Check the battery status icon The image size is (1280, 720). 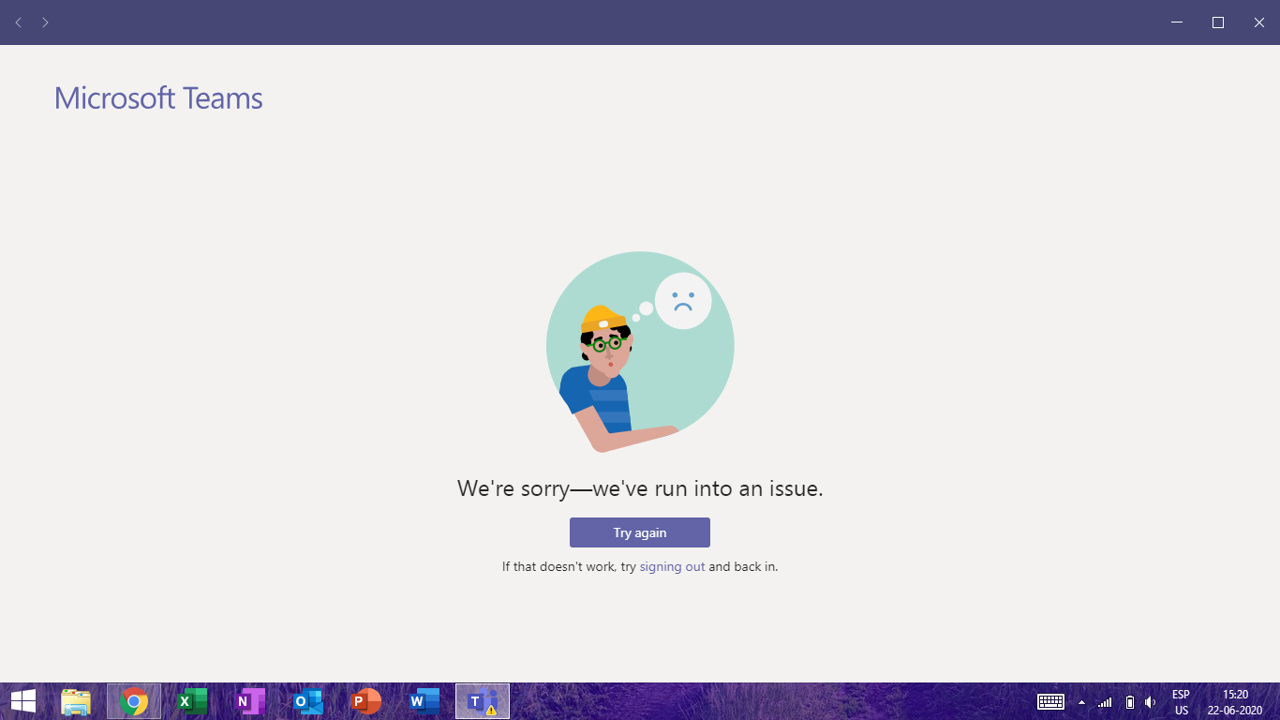1130,702
